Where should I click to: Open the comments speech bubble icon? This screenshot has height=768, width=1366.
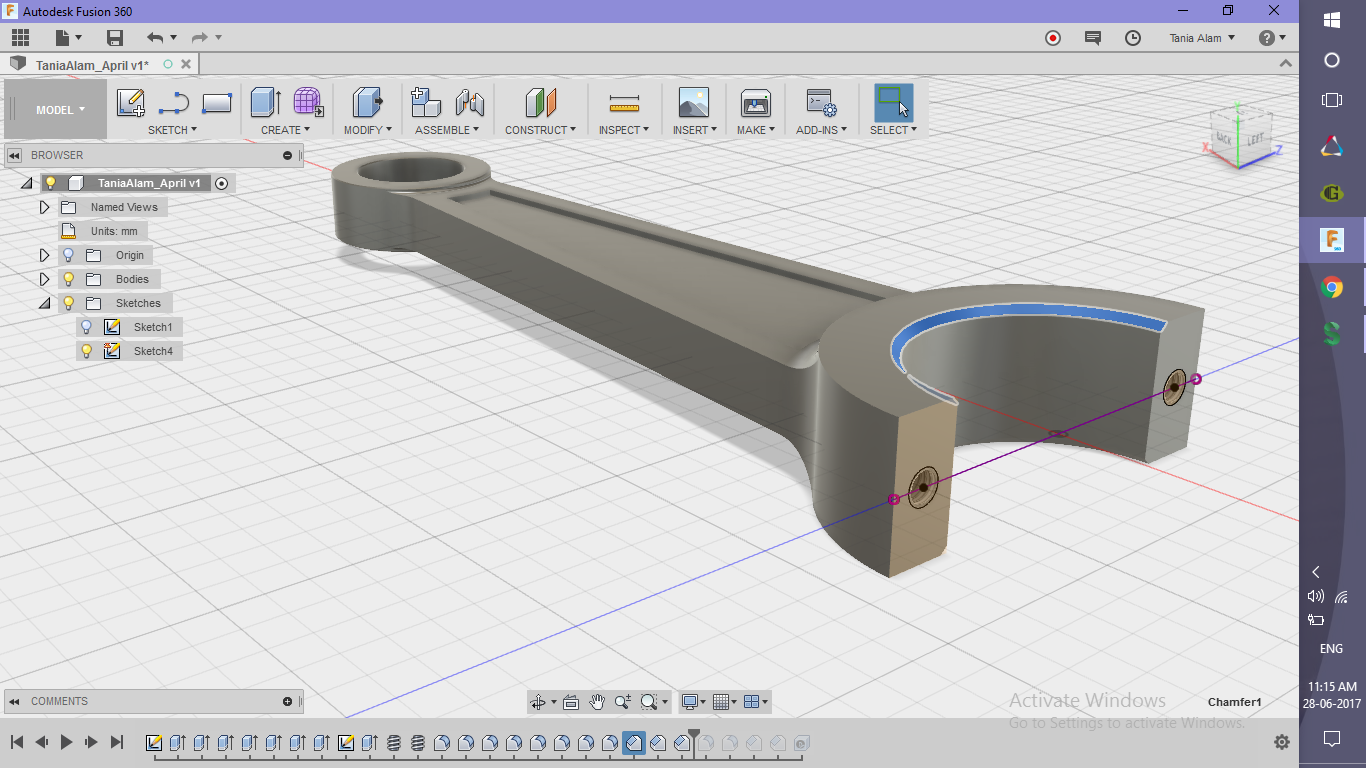point(1093,38)
